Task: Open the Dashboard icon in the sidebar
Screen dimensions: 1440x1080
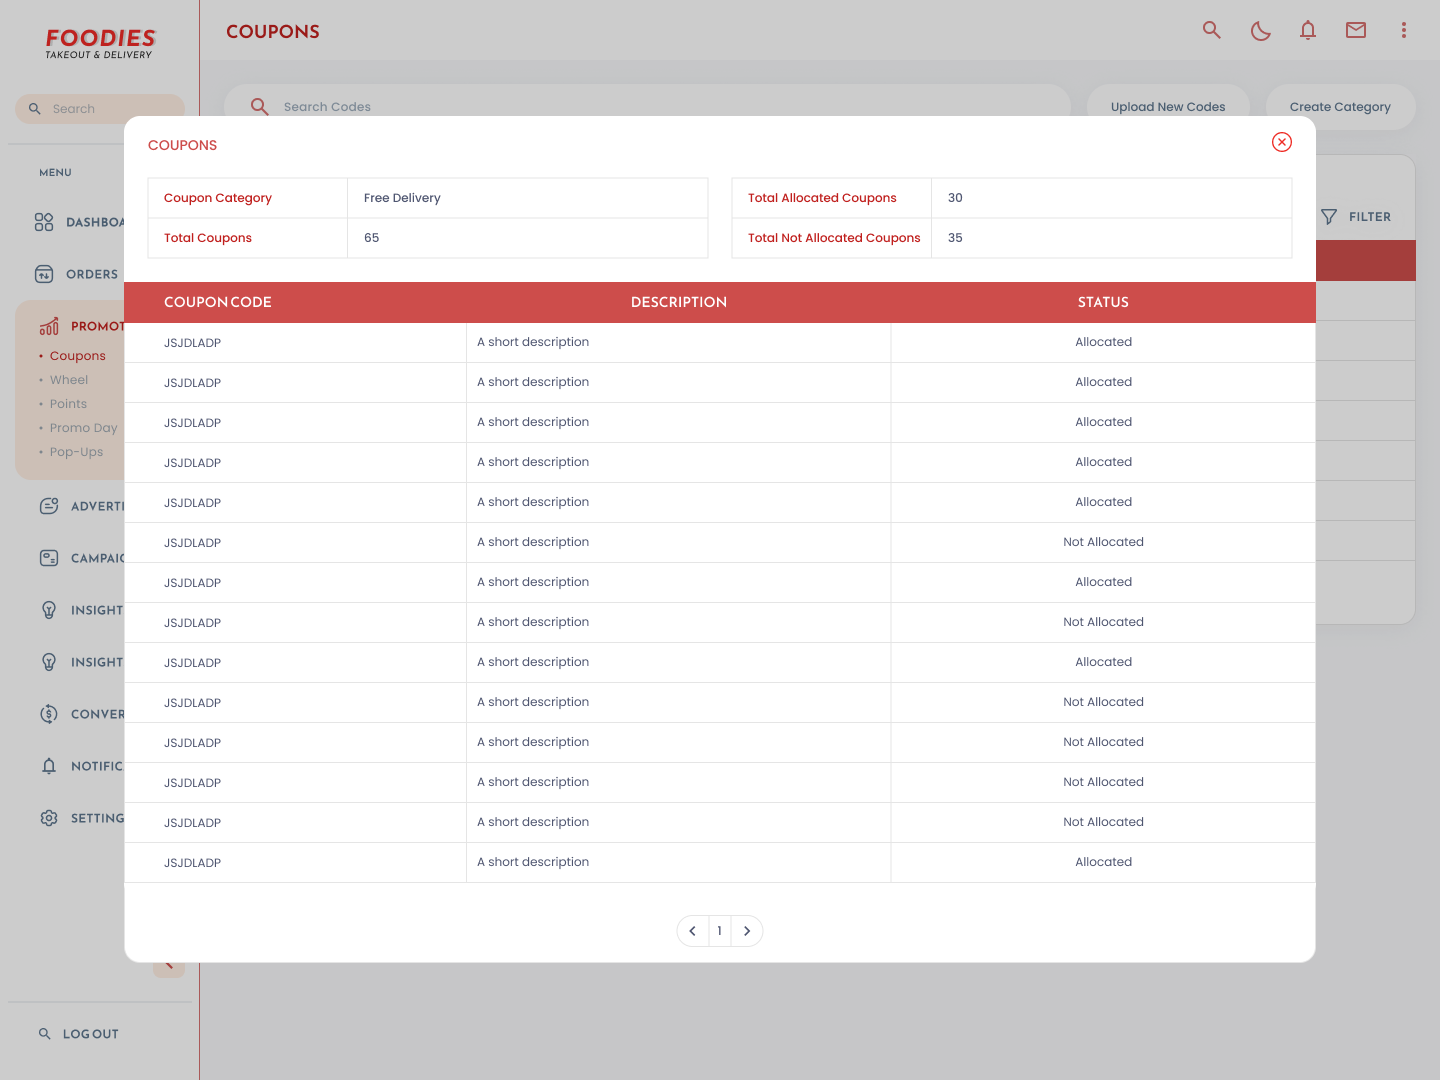Action: tap(44, 222)
